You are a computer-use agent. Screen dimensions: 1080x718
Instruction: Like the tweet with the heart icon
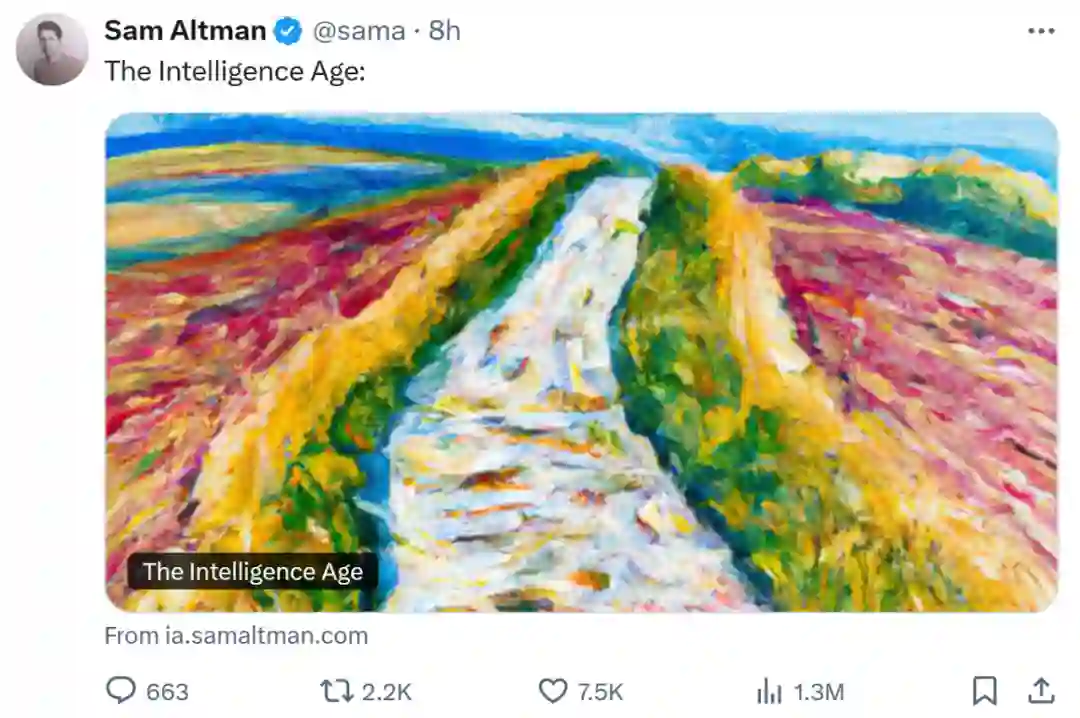[x=552, y=691]
